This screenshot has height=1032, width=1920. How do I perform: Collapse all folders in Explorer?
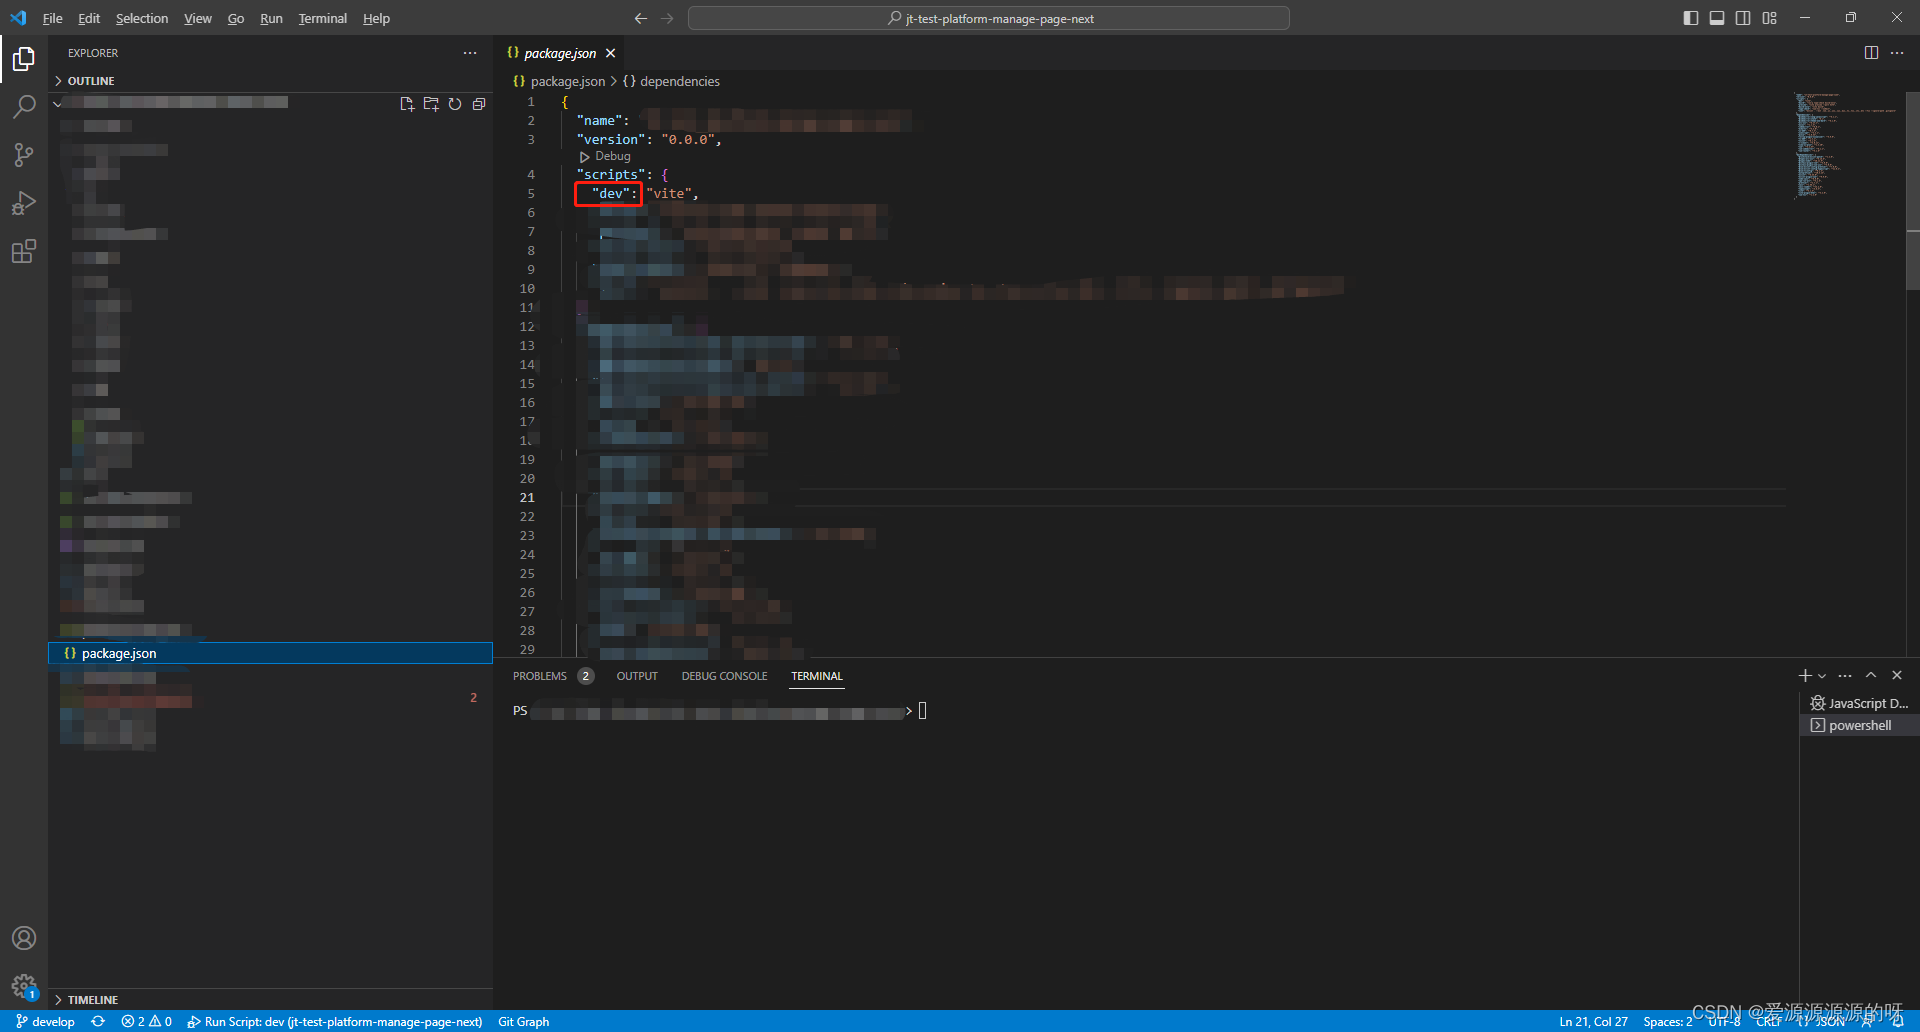point(479,104)
